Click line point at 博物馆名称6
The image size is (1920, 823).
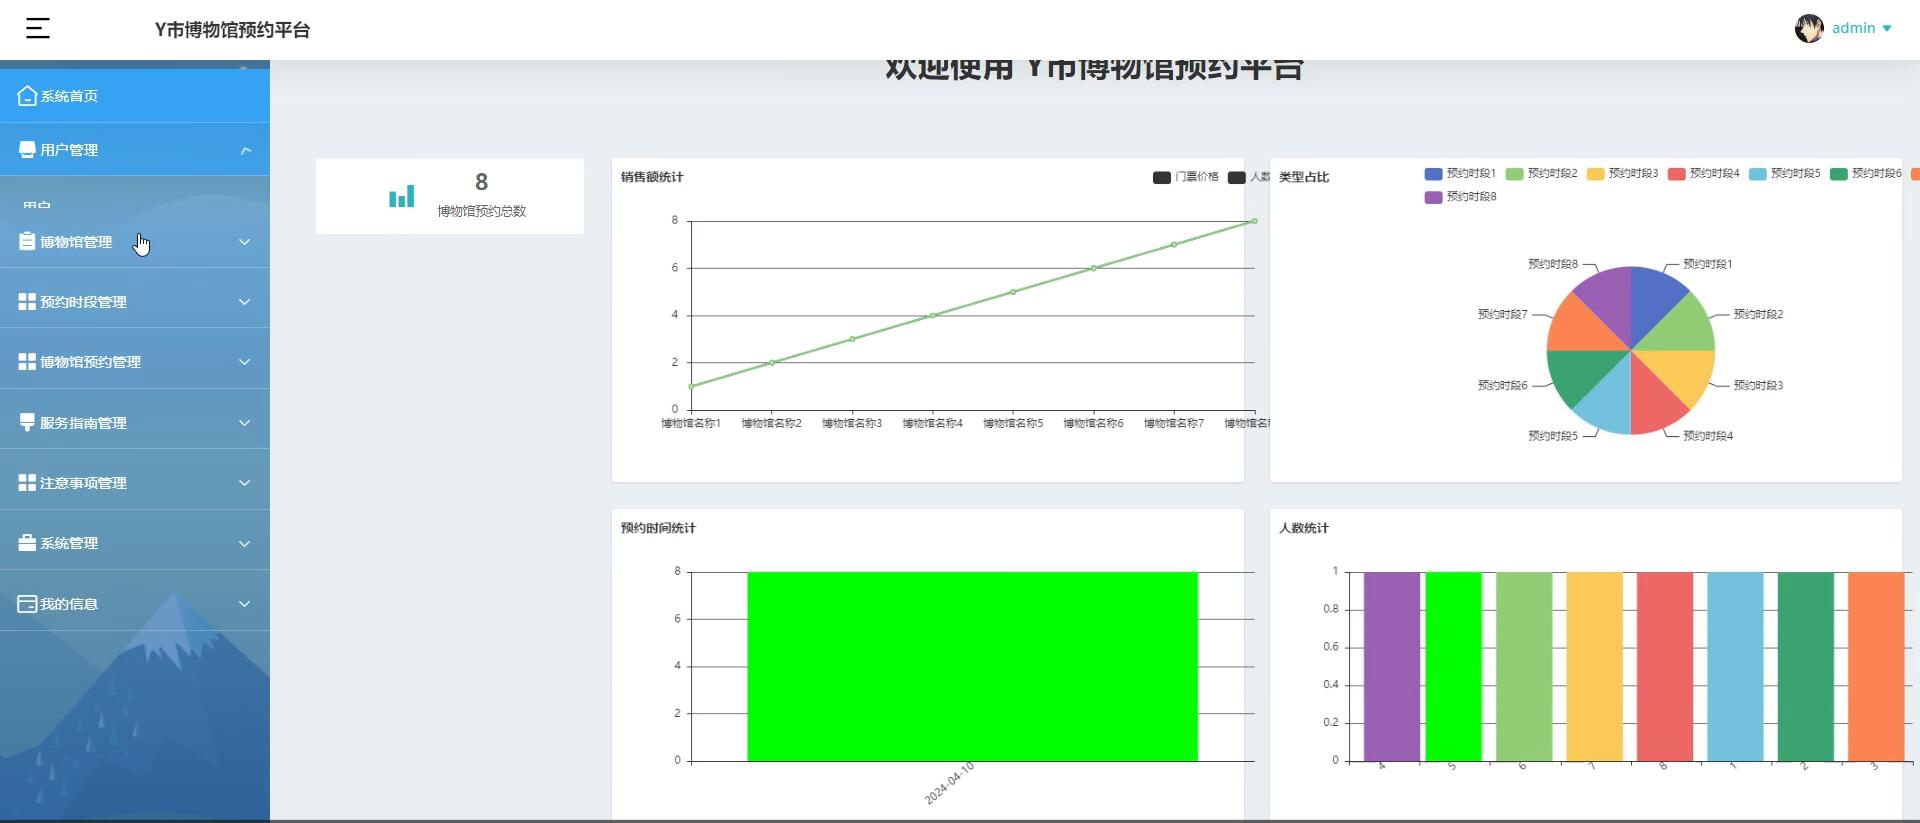(1094, 268)
